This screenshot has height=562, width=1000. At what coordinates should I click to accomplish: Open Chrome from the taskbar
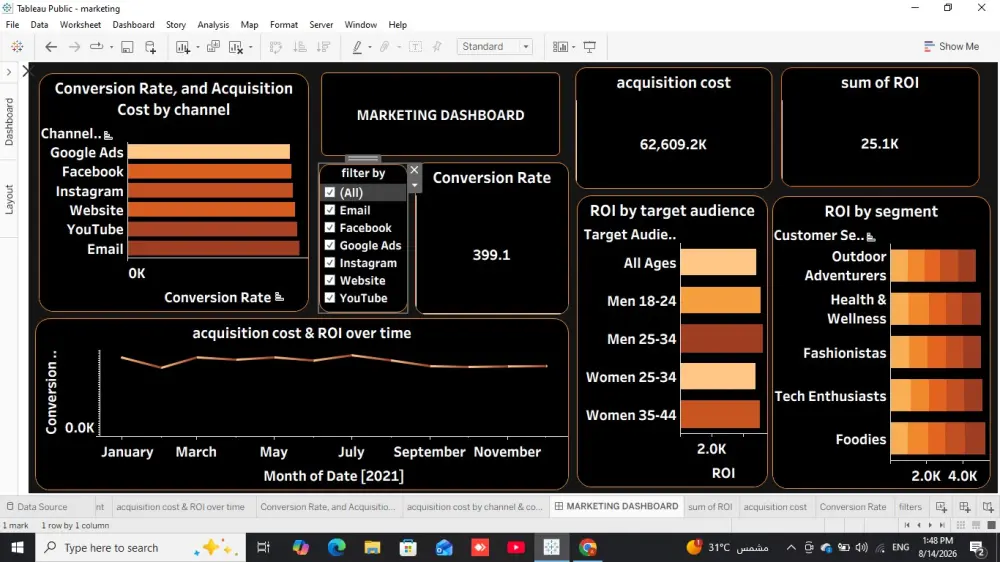pyautogui.click(x=587, y=547)
